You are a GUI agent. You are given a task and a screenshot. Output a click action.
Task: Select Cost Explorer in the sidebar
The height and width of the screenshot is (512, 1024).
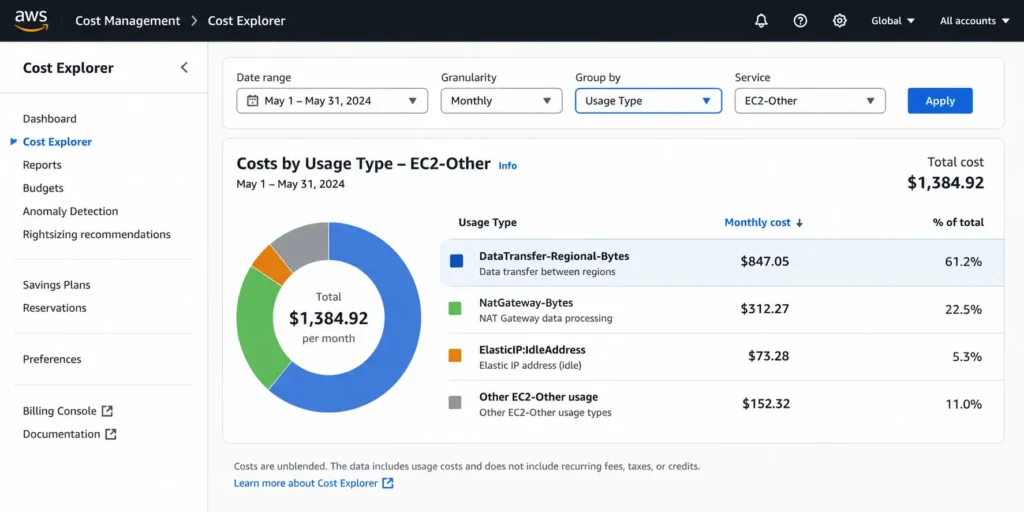click(57, 142)
